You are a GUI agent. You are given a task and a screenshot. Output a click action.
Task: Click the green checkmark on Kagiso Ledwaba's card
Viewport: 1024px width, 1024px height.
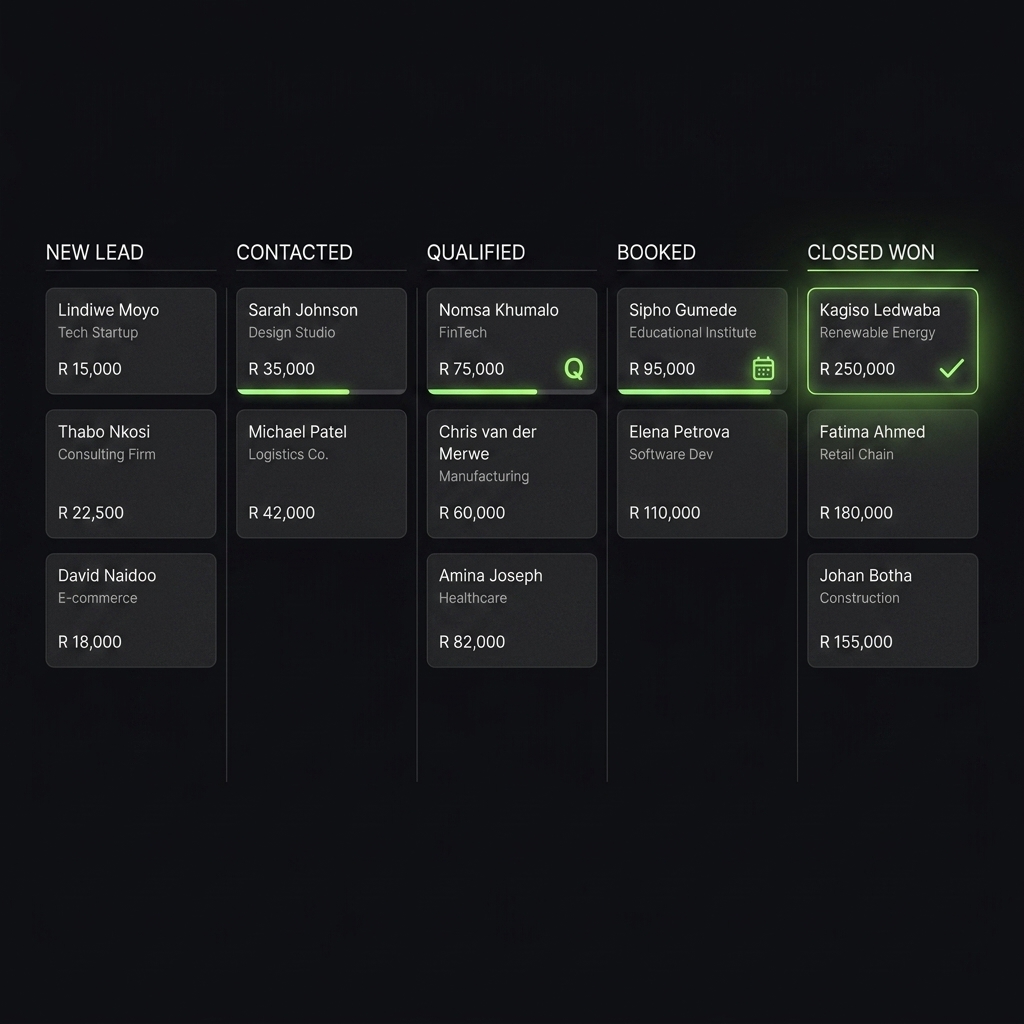click(951, 368)
